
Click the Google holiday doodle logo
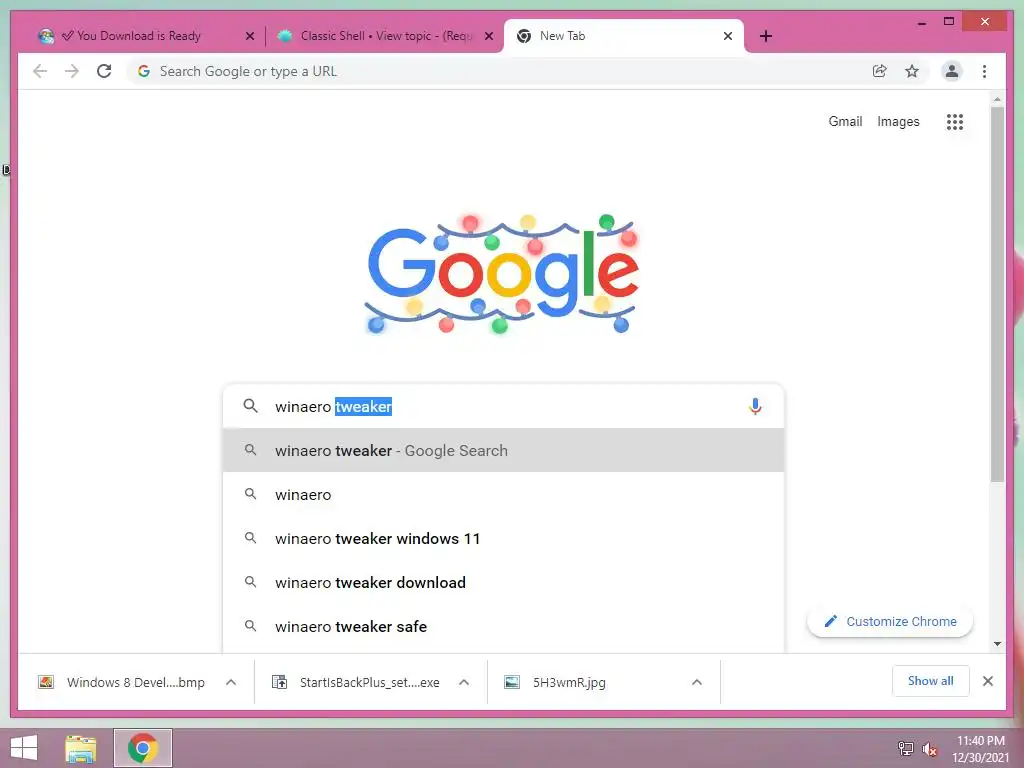502,273
